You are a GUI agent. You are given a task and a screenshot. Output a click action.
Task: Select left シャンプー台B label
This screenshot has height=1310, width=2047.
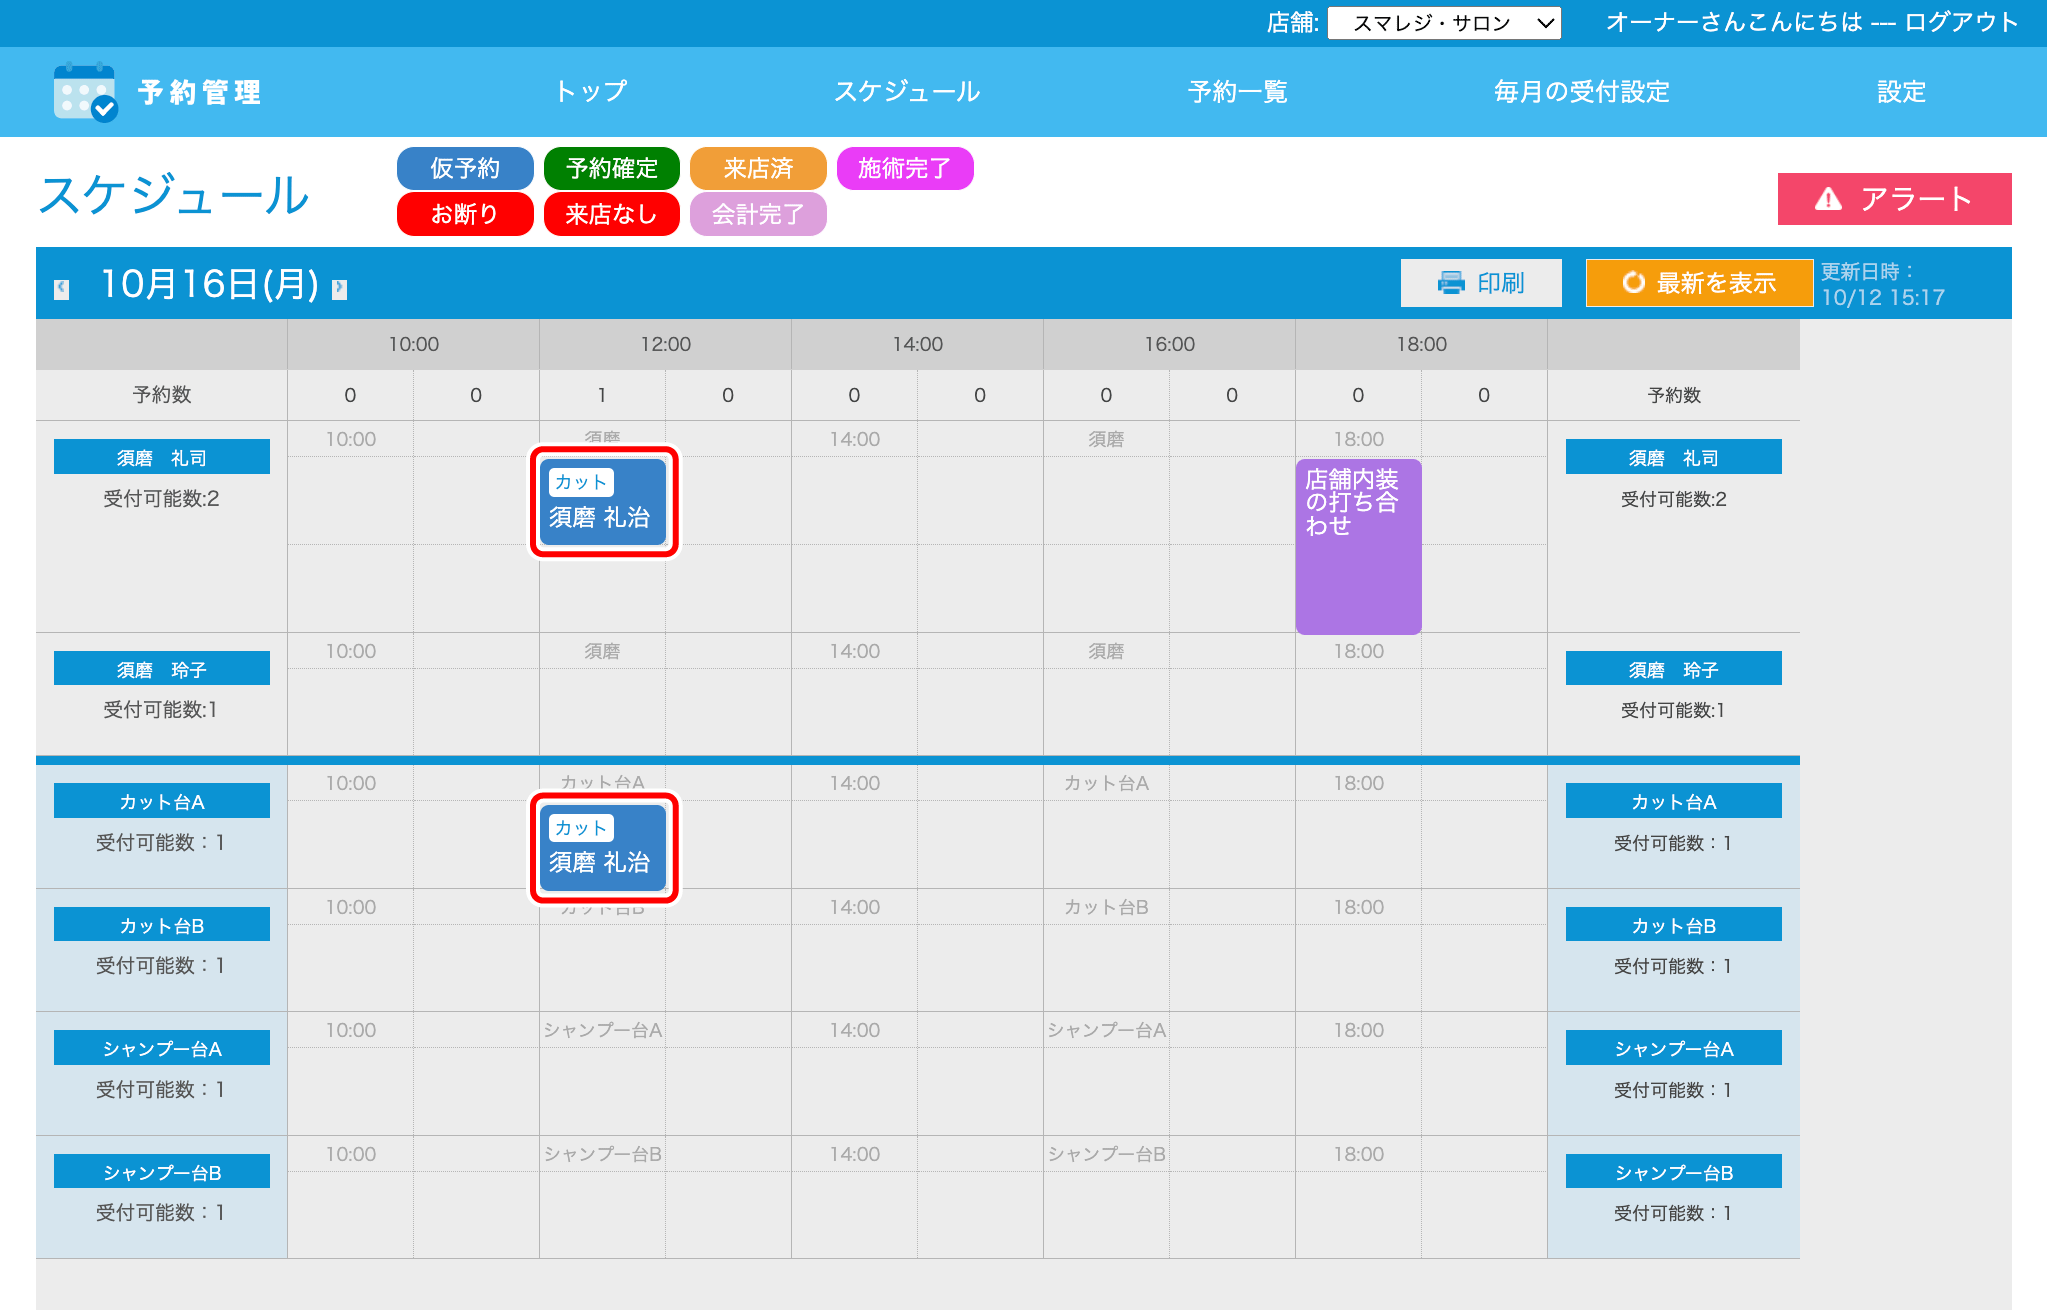[x=162, y=1172]
